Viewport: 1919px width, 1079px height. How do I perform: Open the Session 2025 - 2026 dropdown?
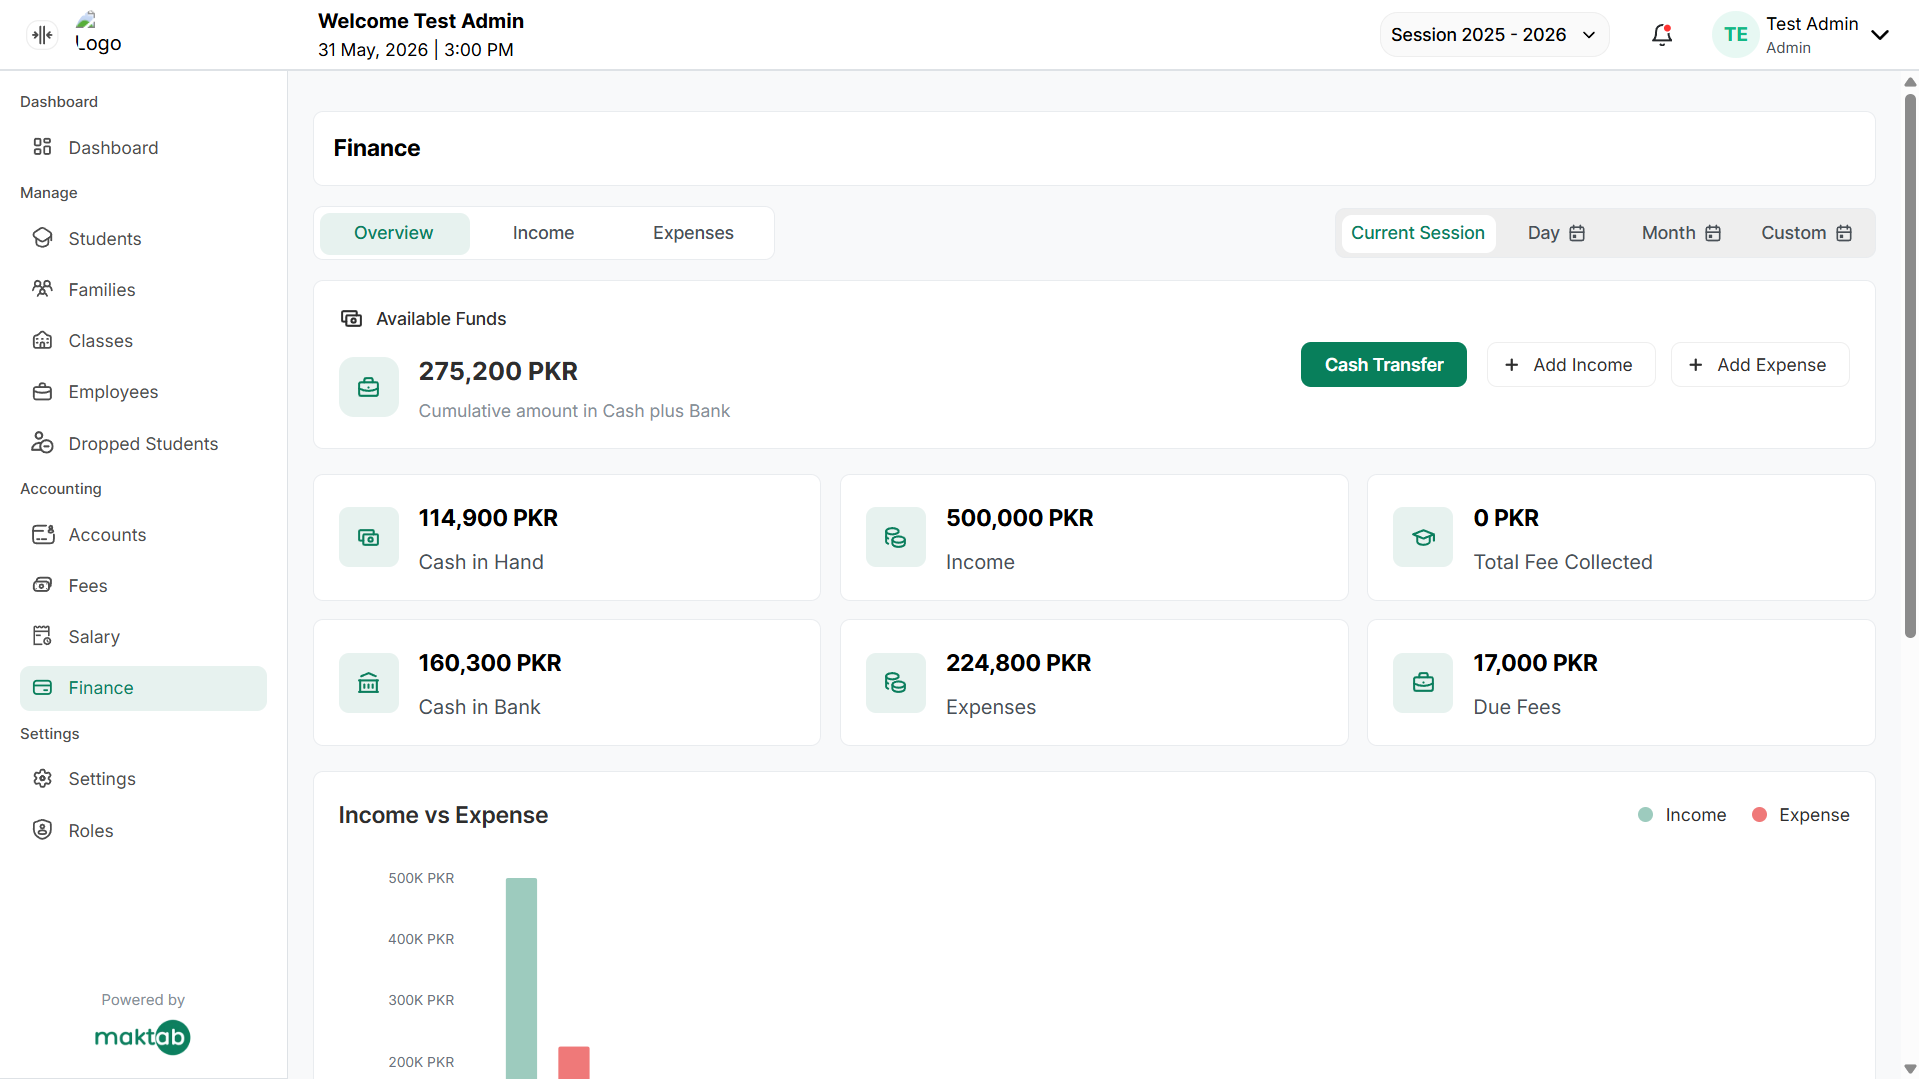[x=1494, y=35]
